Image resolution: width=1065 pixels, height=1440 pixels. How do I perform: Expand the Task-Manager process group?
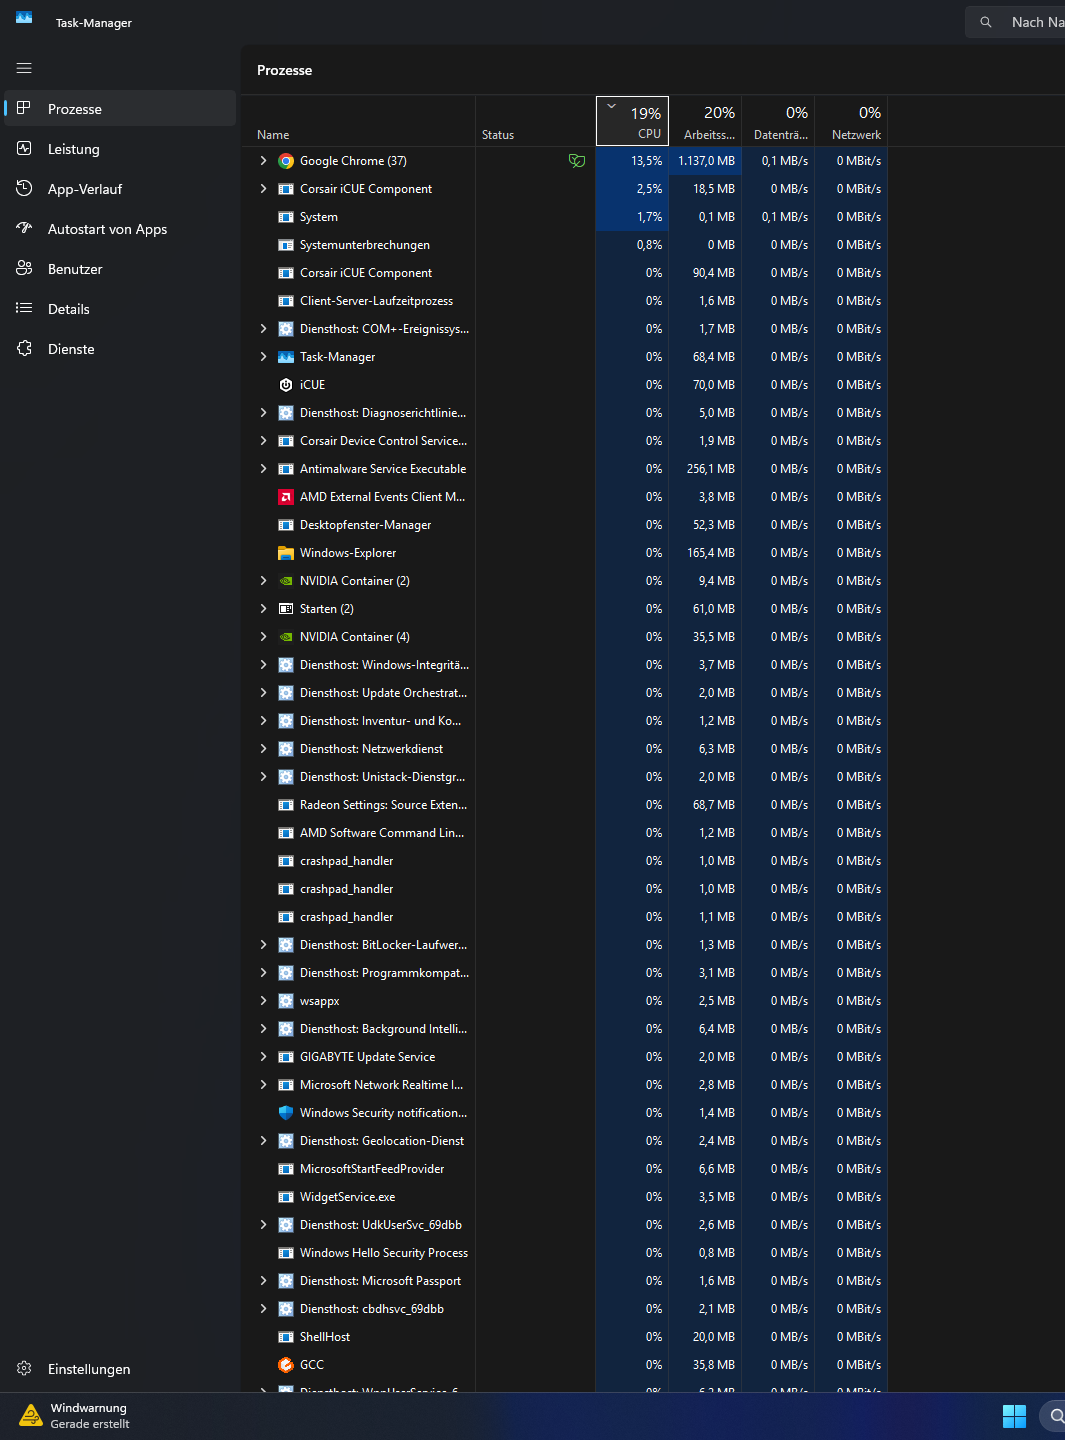point(263,357)
